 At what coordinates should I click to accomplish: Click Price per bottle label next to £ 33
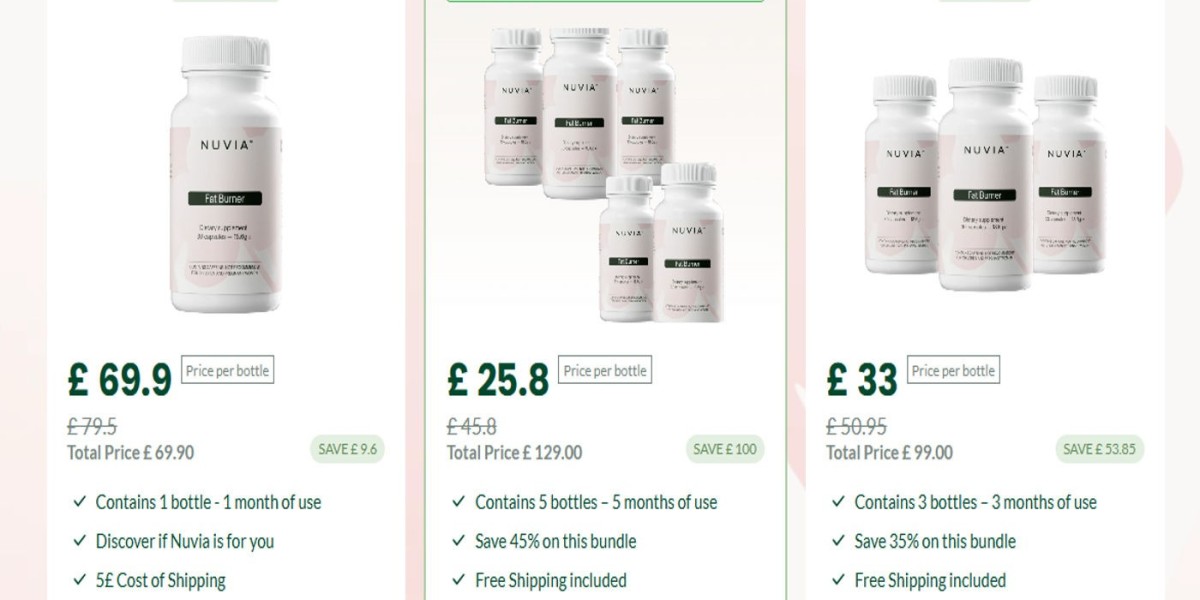(x=953, y=371)
